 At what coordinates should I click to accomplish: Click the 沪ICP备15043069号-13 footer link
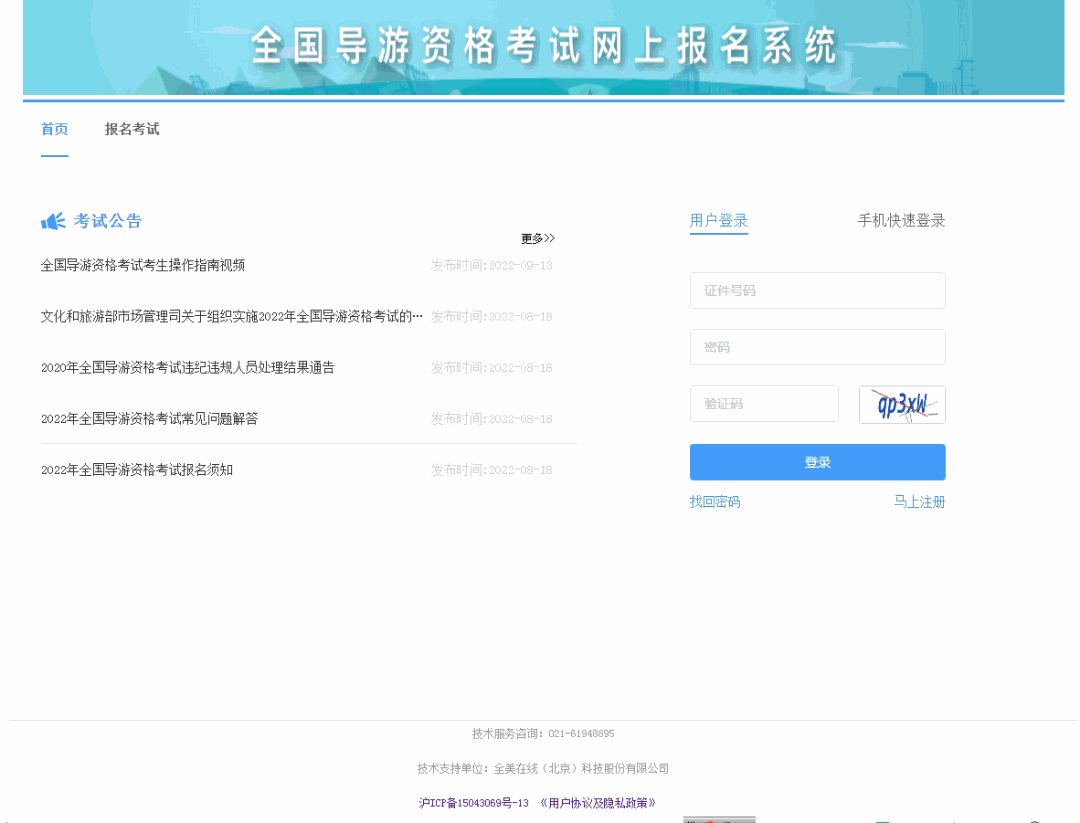click(x=473, y=803)
